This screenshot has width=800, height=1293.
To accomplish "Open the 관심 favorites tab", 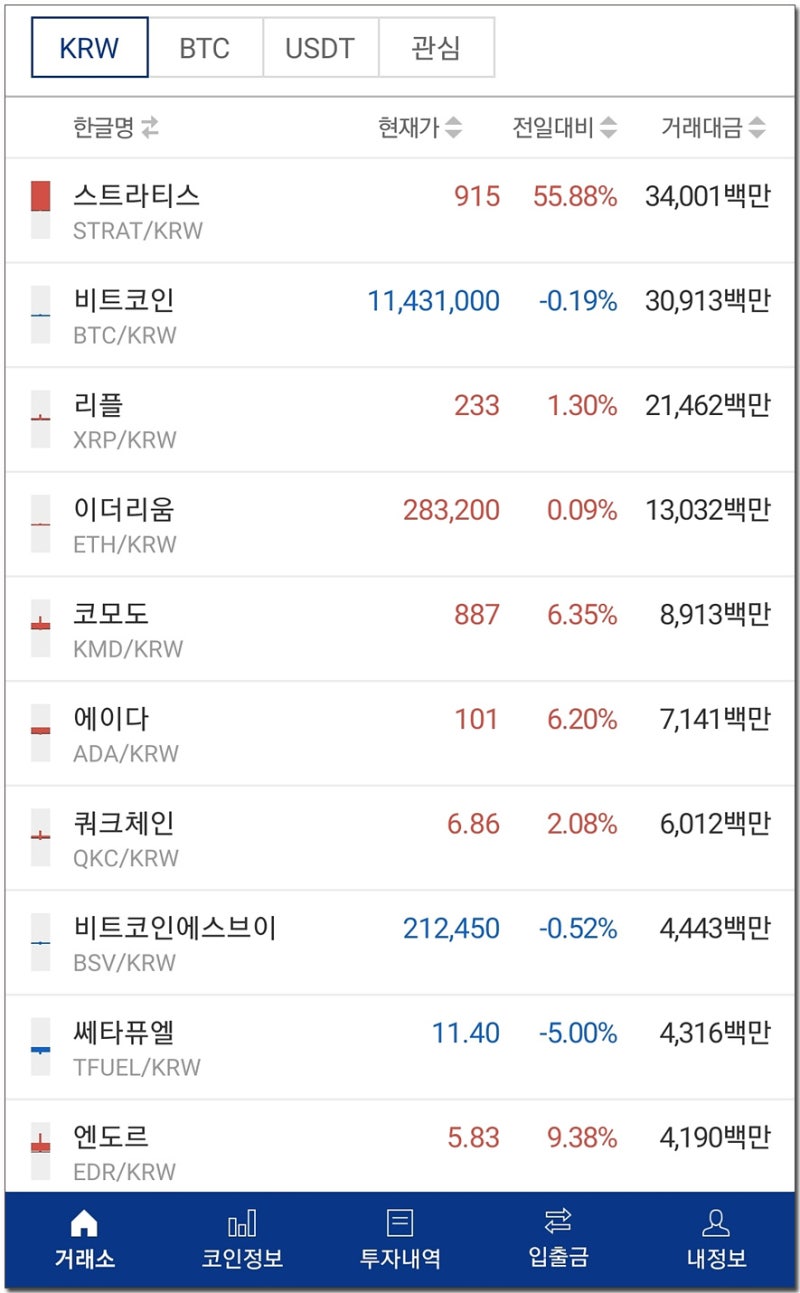I will [x=435, y=47].
